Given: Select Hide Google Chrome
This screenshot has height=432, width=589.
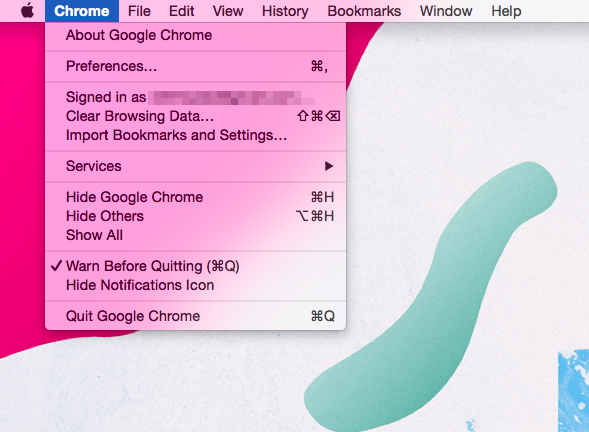Looking at the screenshot, I should click(x=195, y=197).
